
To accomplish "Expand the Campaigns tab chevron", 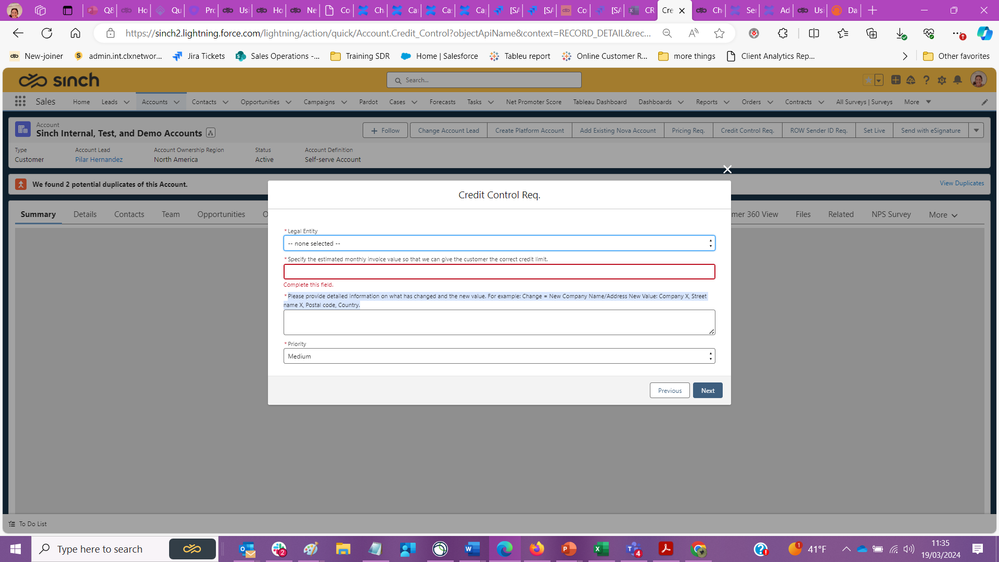I will (344, 102).
